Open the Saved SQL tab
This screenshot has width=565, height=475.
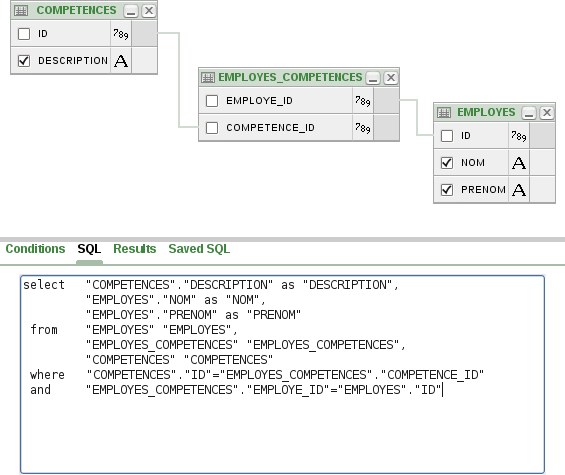pos(199,249)
